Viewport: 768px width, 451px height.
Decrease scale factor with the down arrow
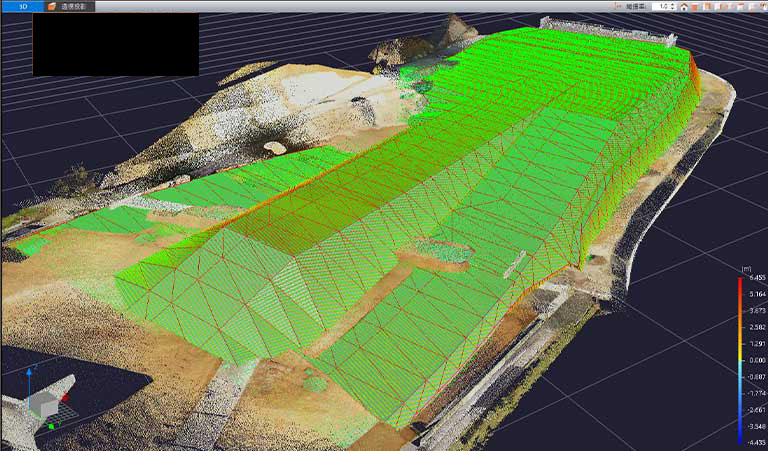[x=674, y=9]
